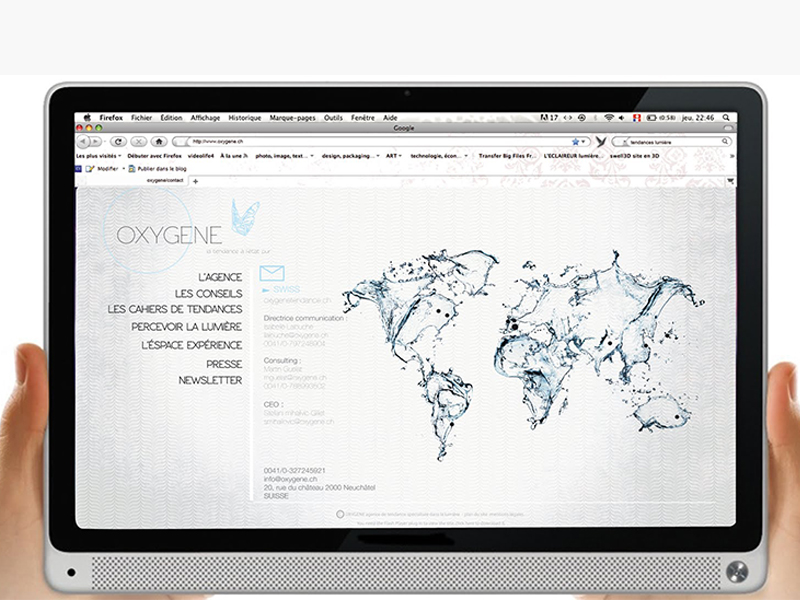Go to the NEWSLETTER link

(x=210, y=381)
